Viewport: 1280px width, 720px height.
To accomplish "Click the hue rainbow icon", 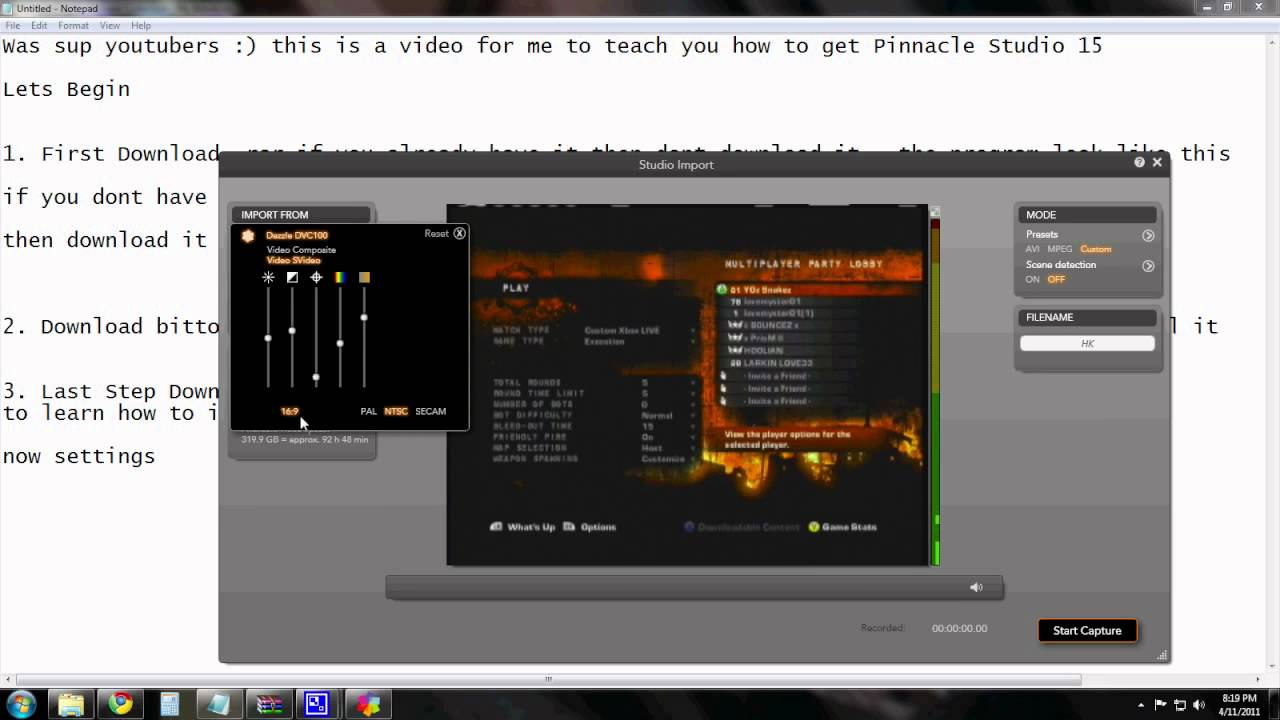I will 340,278.
